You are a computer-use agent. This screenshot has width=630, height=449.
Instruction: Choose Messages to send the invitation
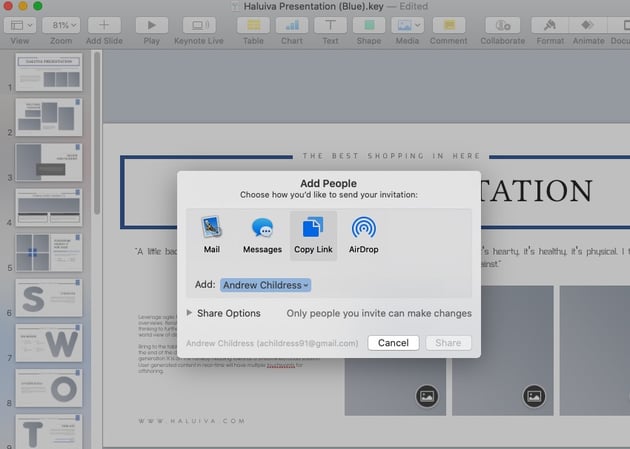pos(262,234)
